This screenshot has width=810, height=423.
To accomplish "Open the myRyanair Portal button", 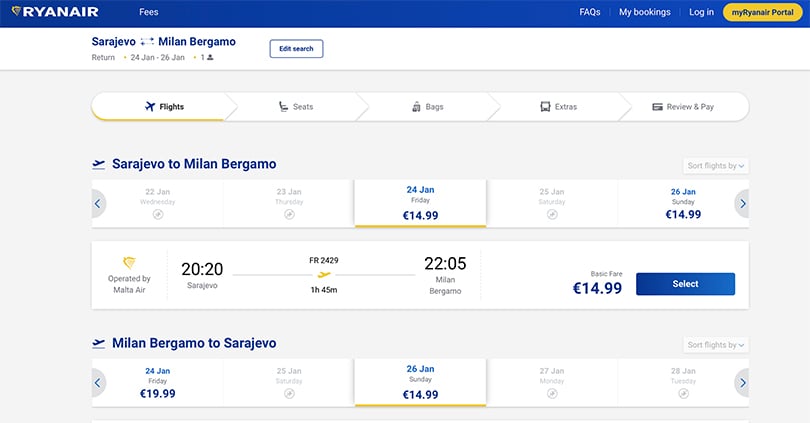I will coord(762,12).
